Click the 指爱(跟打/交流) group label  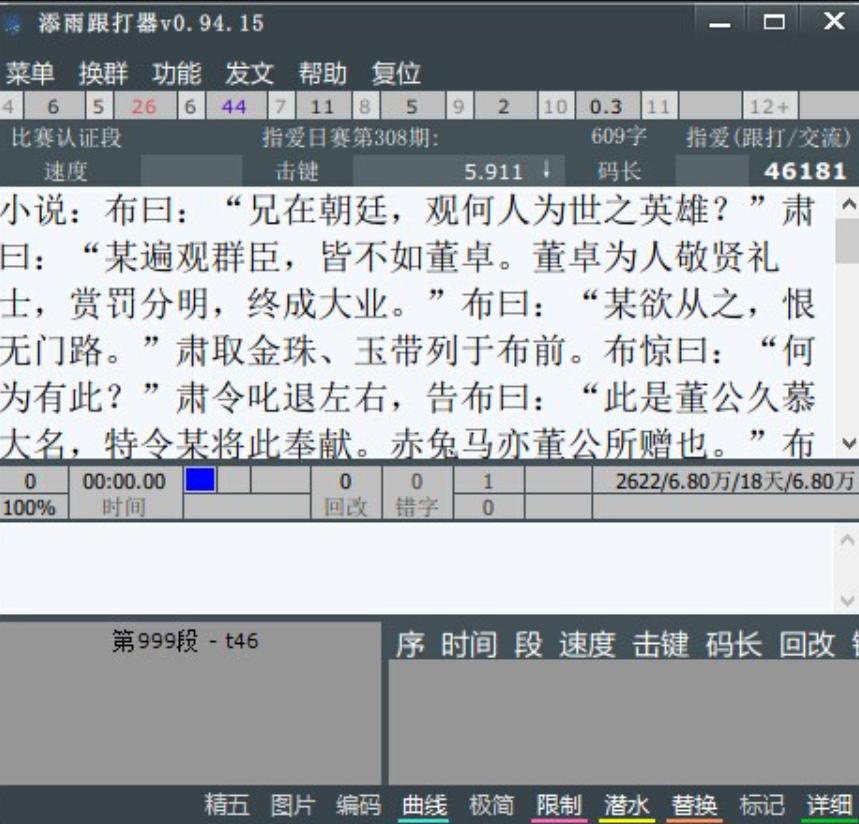(767, 137)
